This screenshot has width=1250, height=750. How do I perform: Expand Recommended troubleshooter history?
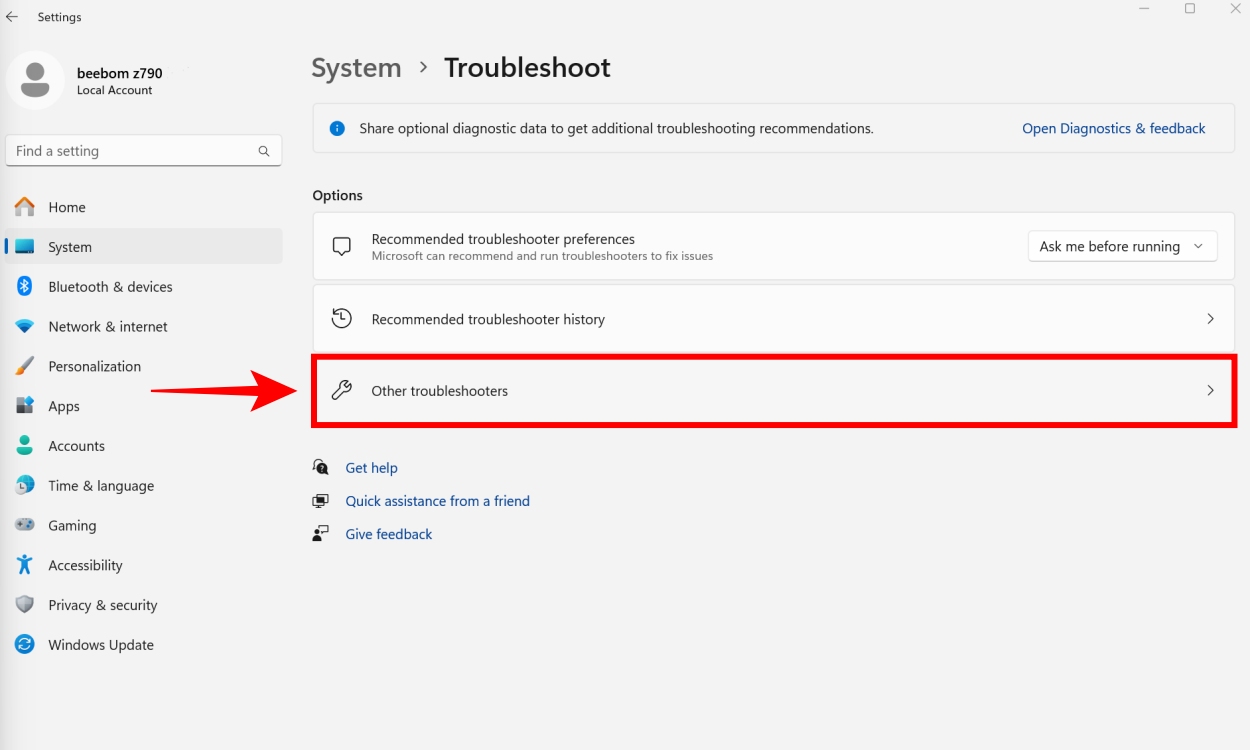pos(775,318)
